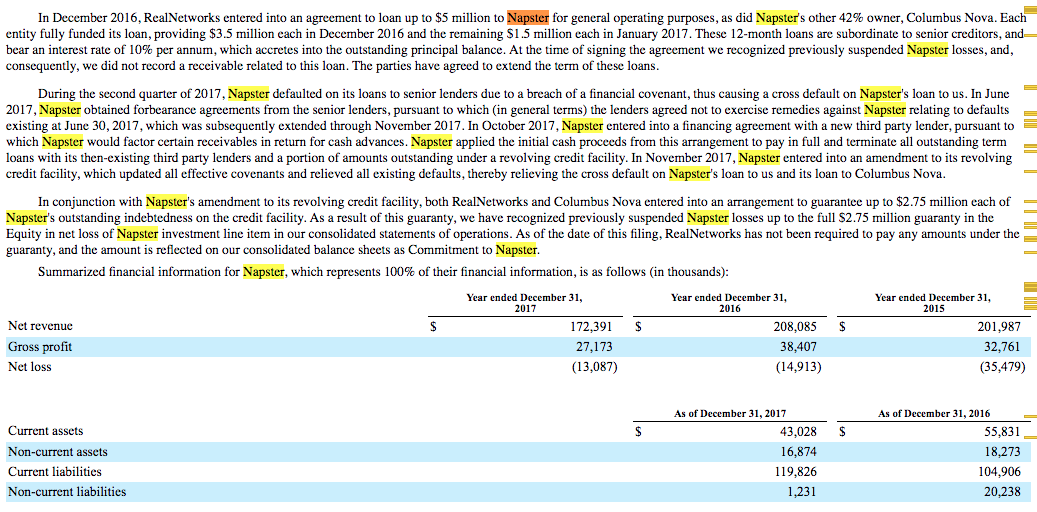Click the "Net revenue" row label
The height and width of the screenshot is (512, 1037).
(40, 326)
